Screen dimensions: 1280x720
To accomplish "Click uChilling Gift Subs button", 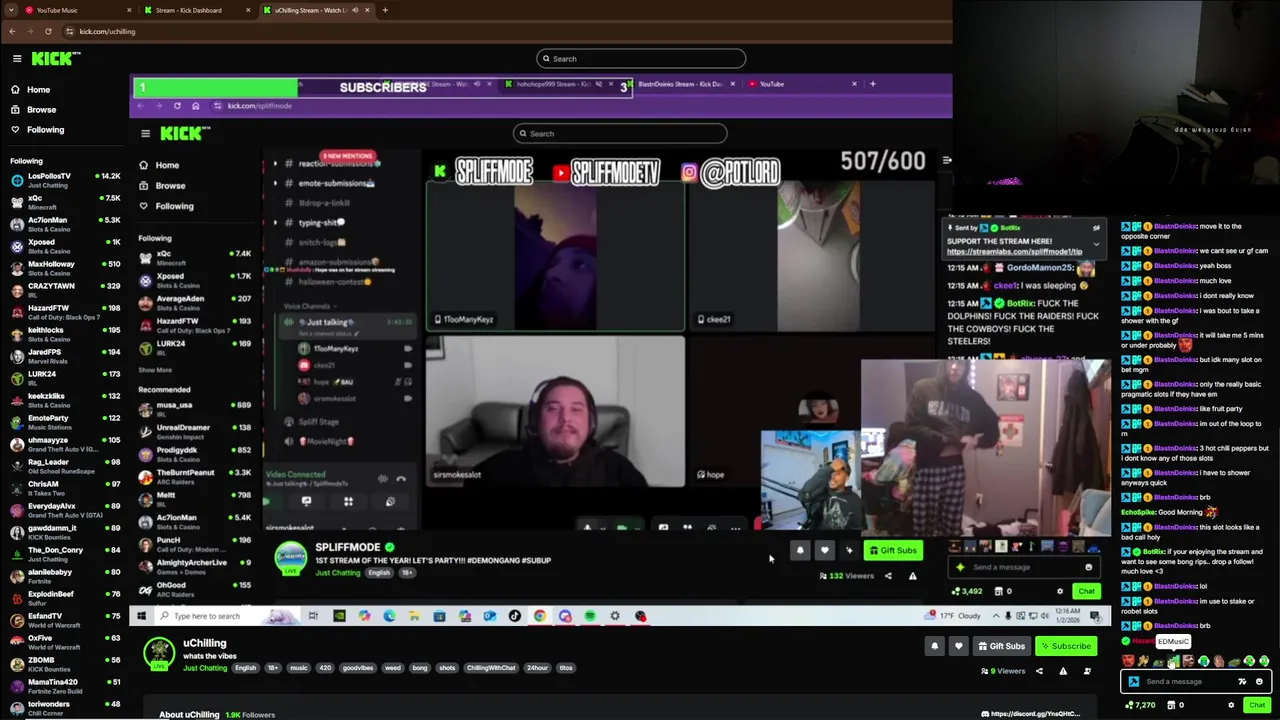I will (1001, 646).
